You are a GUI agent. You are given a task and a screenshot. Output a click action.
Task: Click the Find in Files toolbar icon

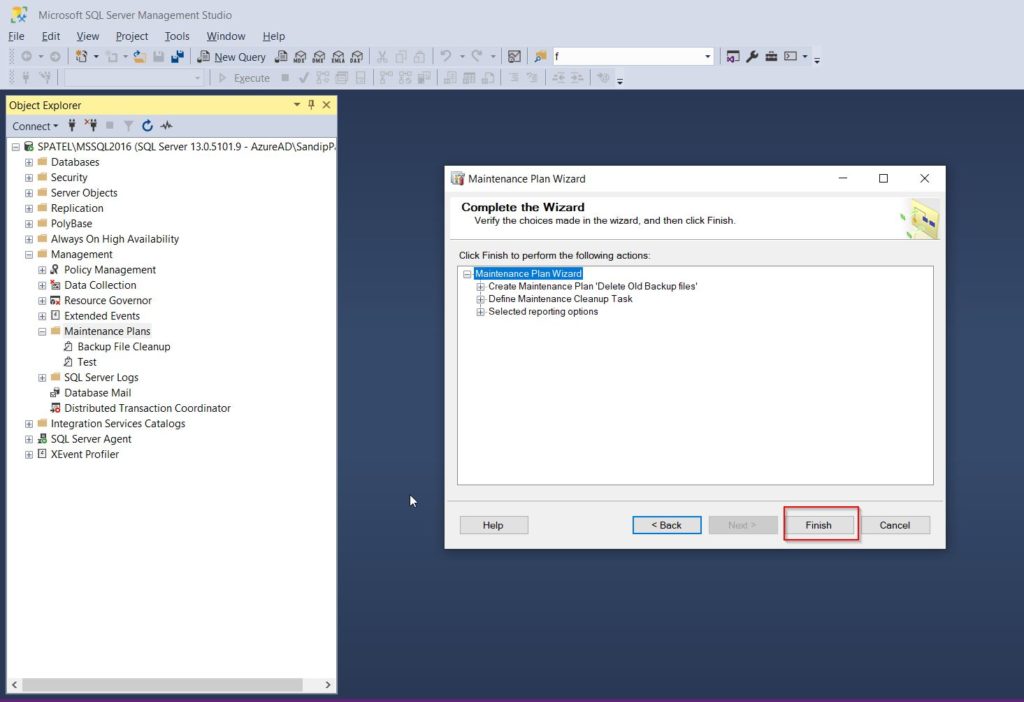pyautogui.click(x=540, y=57)
